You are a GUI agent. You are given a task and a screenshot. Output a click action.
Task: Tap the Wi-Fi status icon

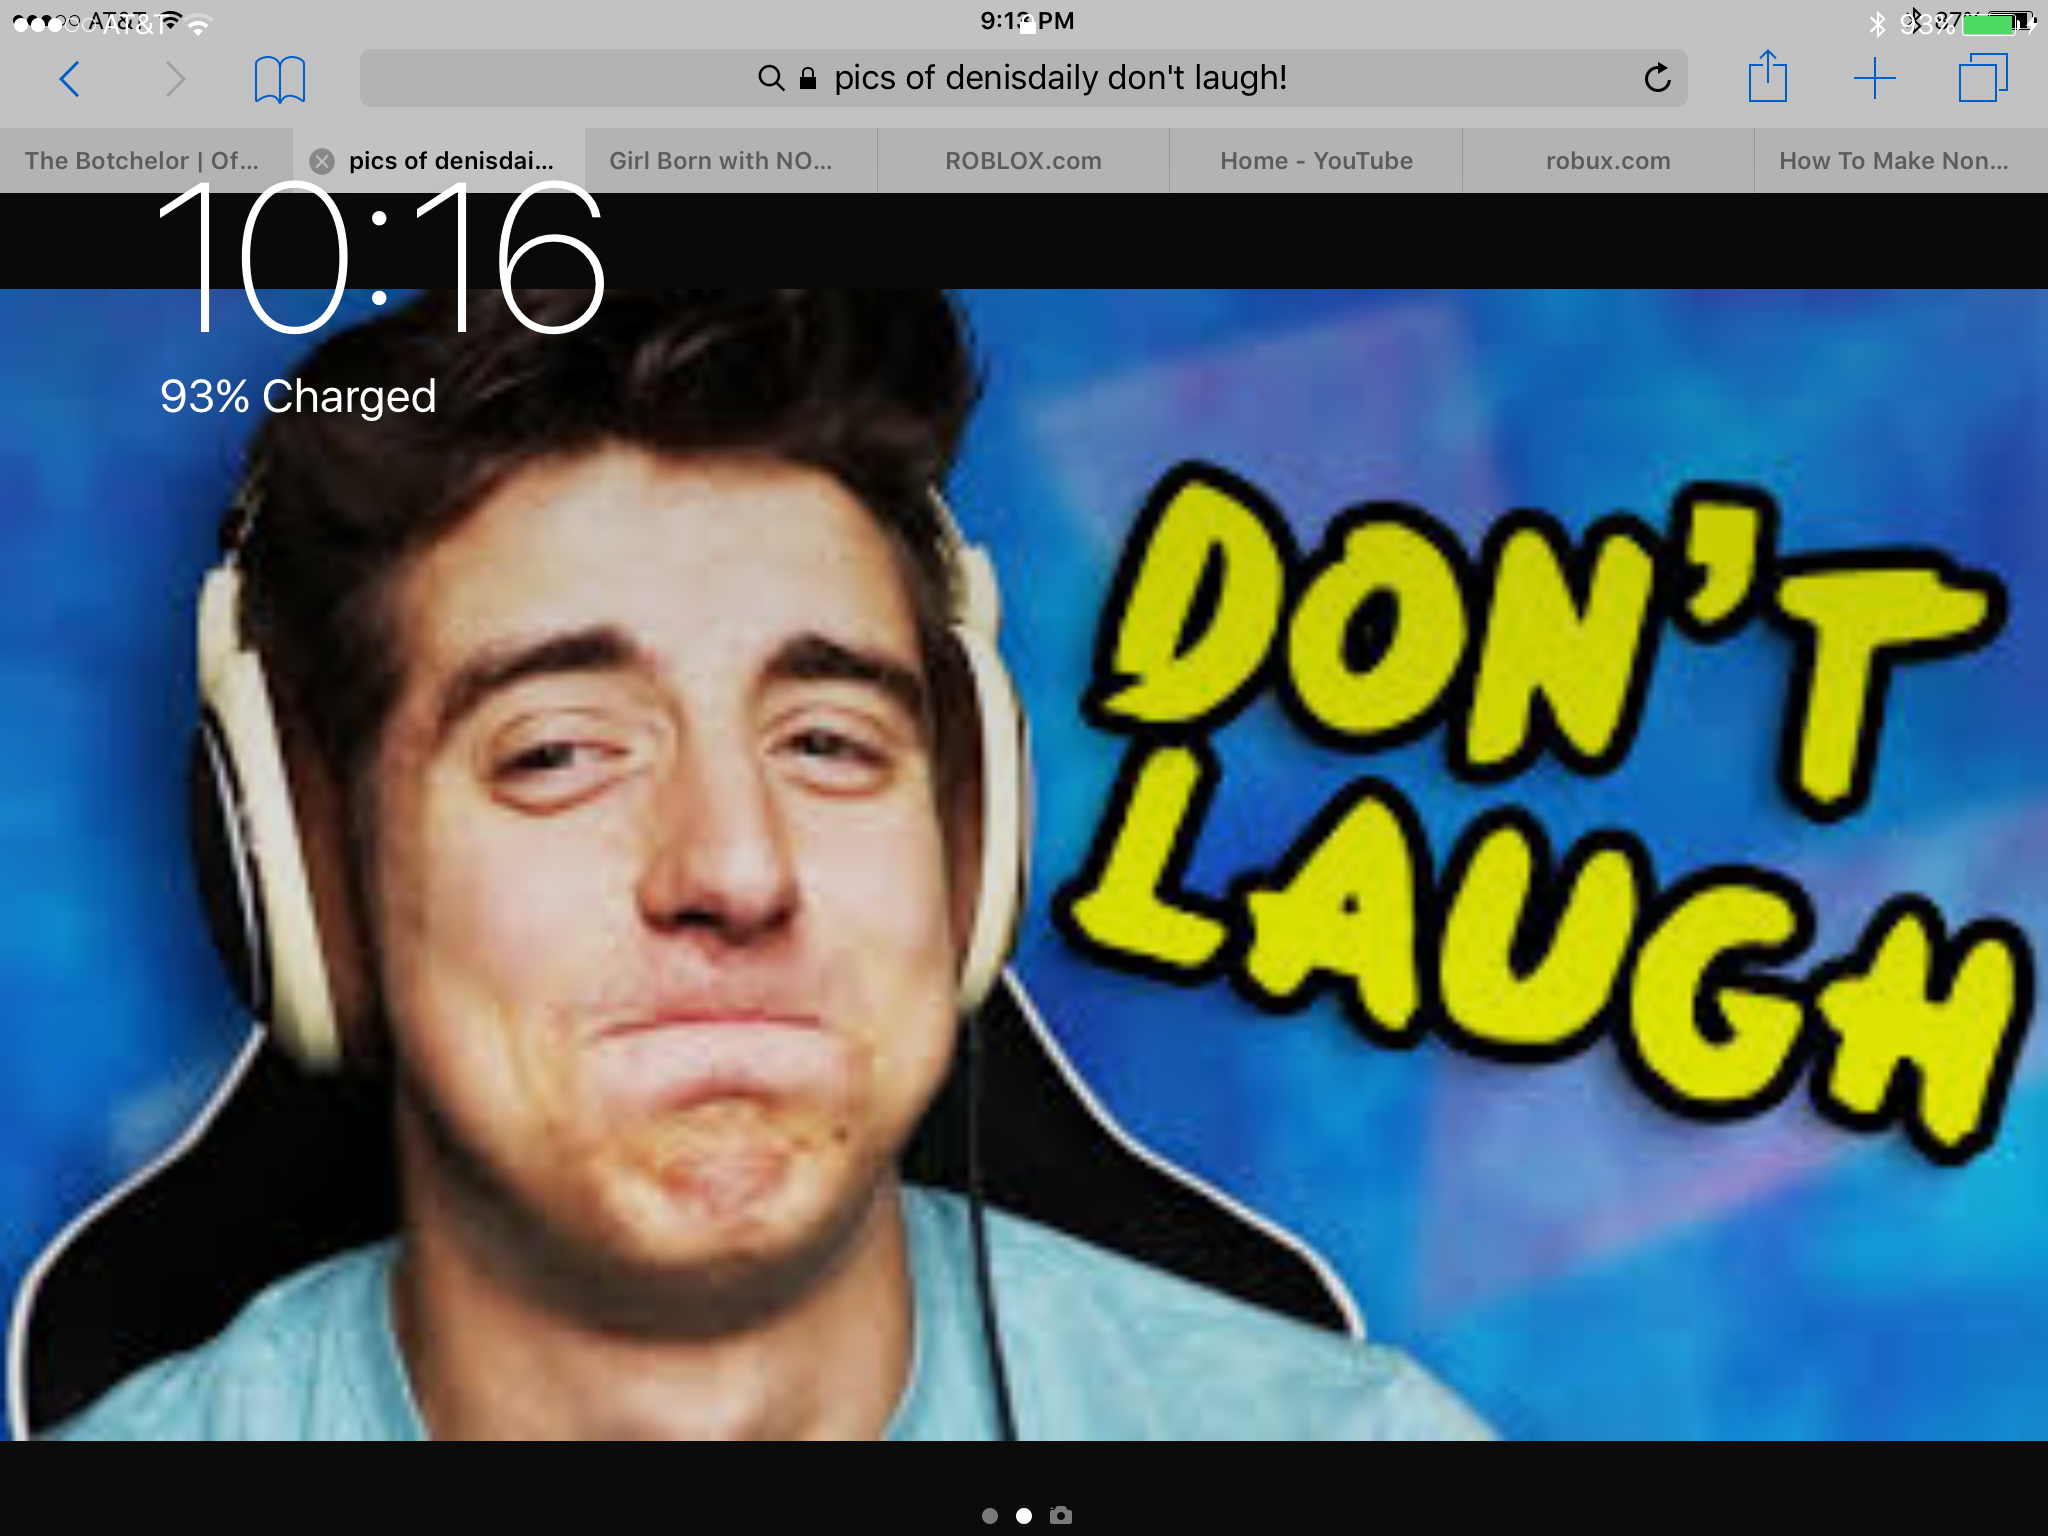click(x=199, y=24)
